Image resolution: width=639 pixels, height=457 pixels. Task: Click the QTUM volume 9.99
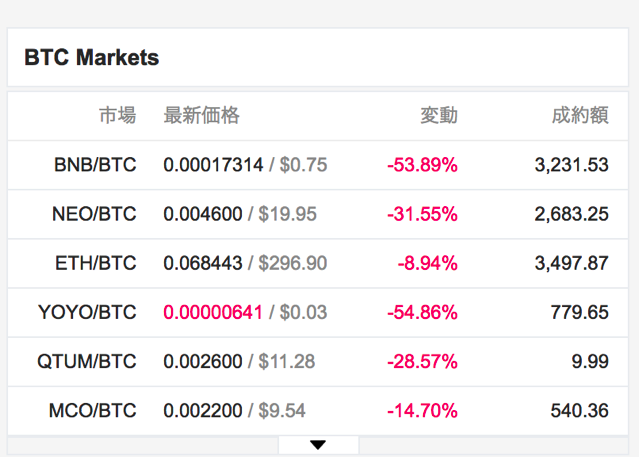(590, 362)
